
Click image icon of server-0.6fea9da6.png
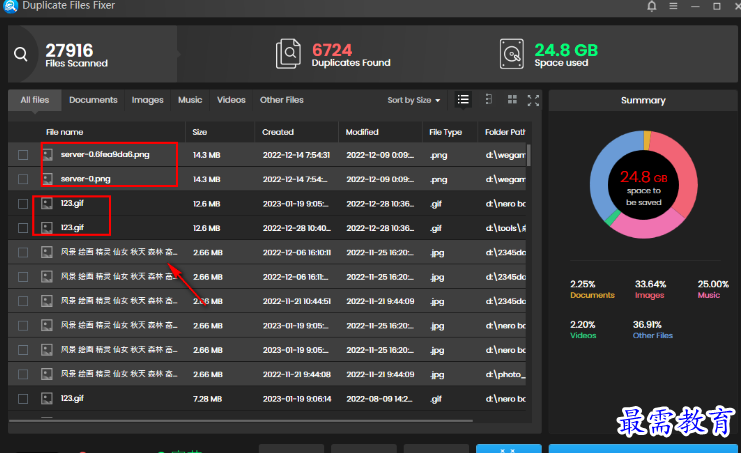coord(47,154)
